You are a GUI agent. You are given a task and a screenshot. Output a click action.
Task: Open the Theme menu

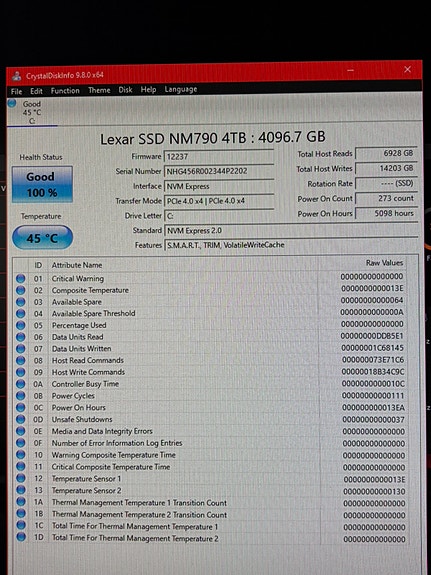pyautogui.click(x=99, y=90)
